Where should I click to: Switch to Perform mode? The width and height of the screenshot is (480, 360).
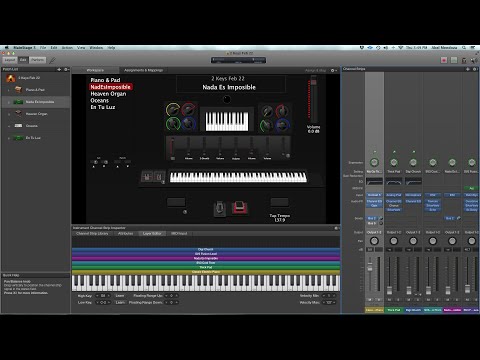tap(37, 60)
